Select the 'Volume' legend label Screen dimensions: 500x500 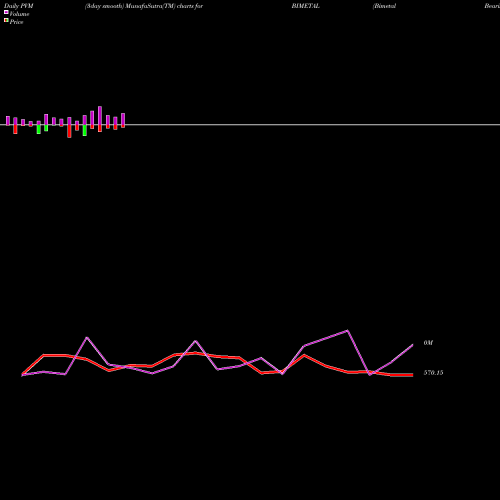19,14
